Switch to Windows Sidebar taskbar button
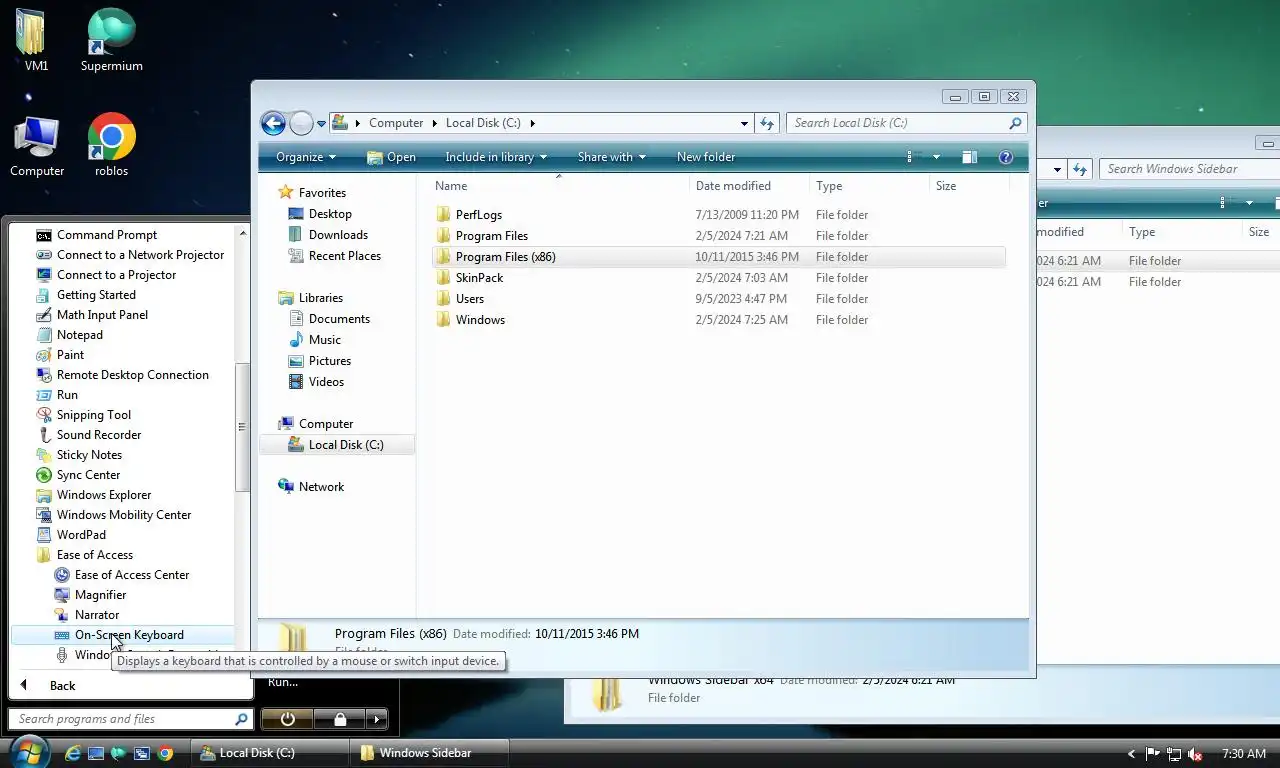The width and height of the screenshot is (1280, 768). [429, 753]
